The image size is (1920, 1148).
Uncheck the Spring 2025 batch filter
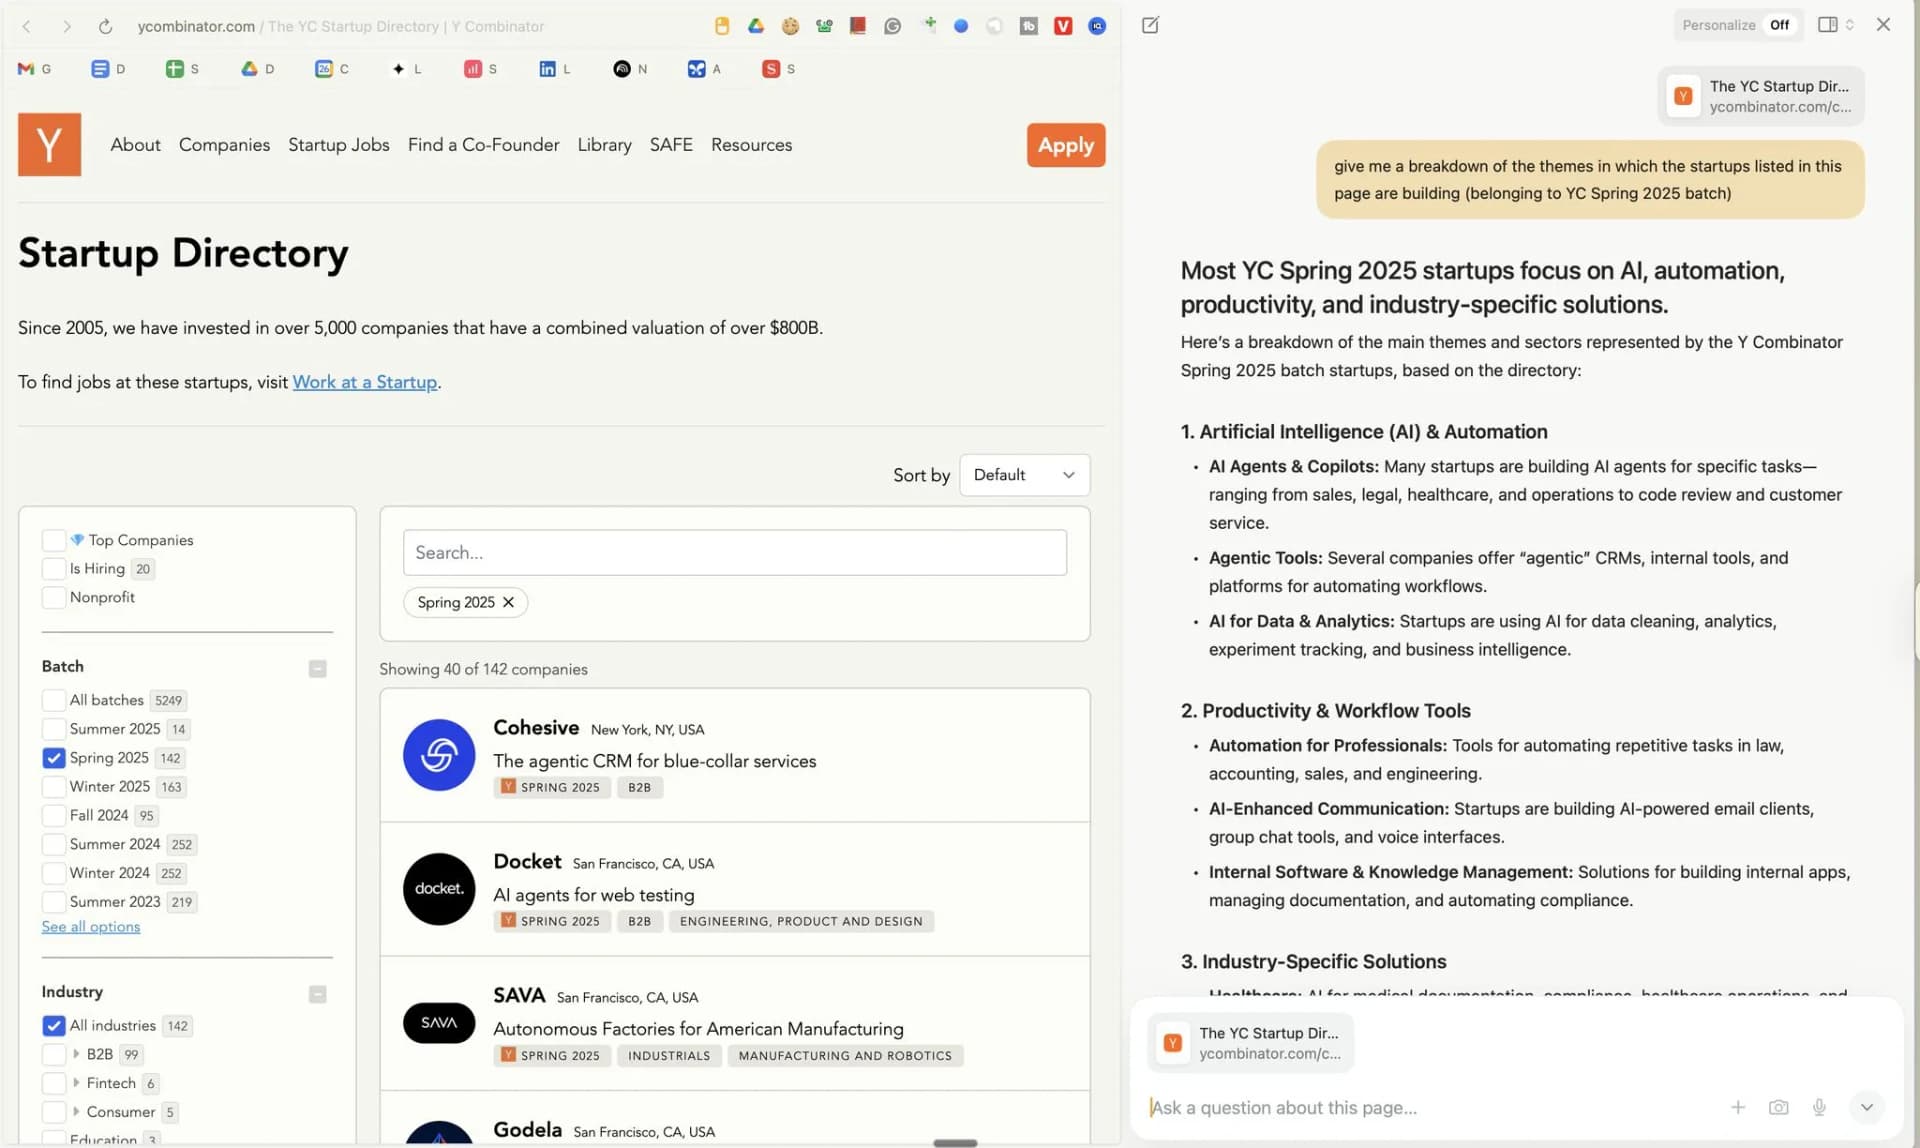coord(55,758)
